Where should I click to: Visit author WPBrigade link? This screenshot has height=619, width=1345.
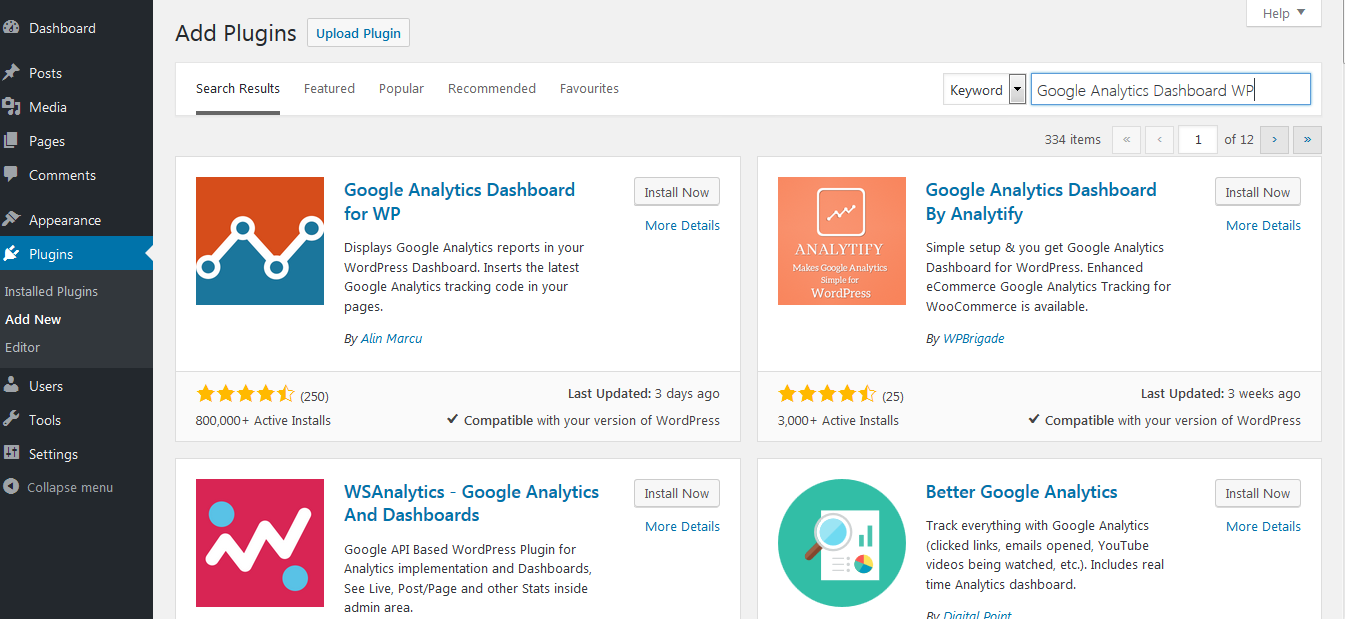(973, 338)
